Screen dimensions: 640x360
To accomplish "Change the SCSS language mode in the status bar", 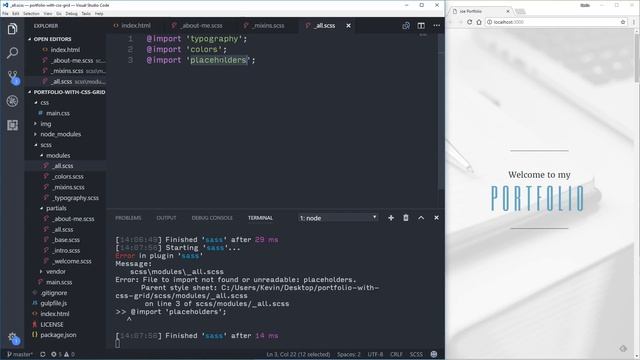I will [416, 354].
